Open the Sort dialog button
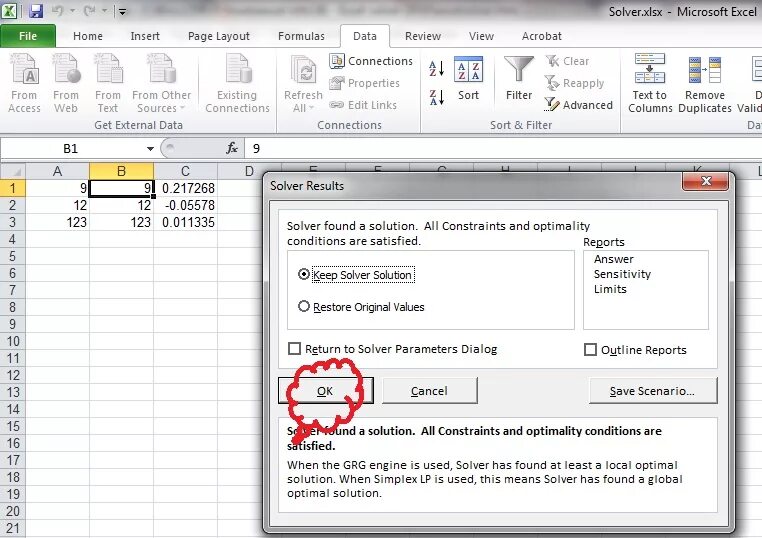 coord(468,79)
